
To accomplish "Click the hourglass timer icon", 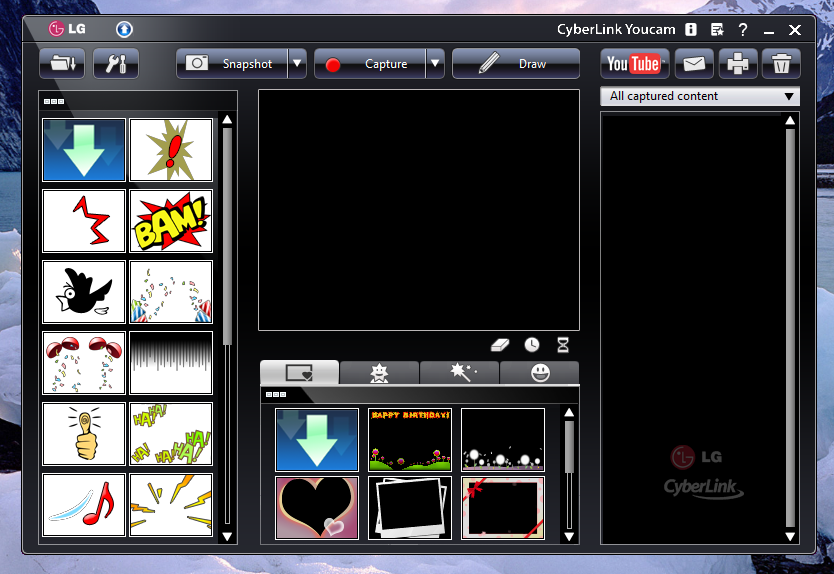I will click(563, 345).
